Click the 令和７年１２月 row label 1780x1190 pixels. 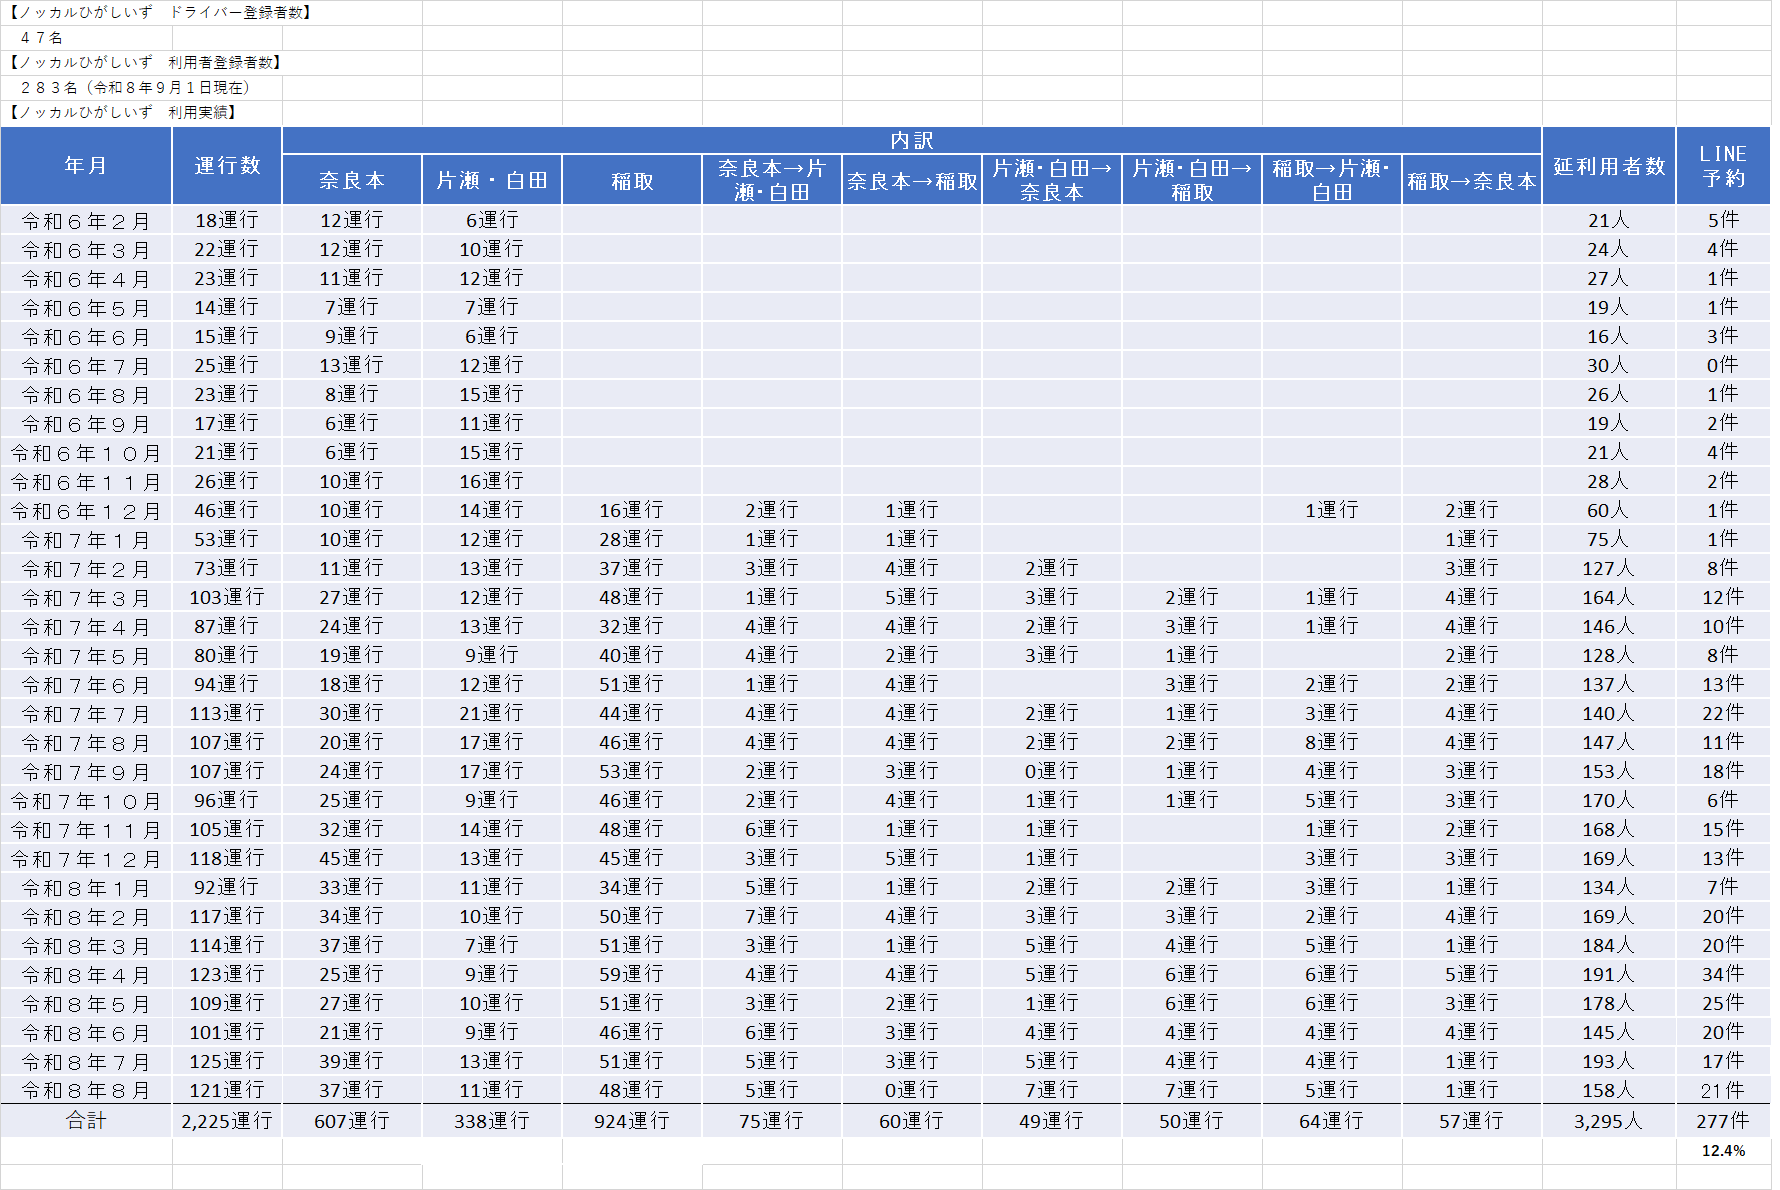(x=86, y=858)
